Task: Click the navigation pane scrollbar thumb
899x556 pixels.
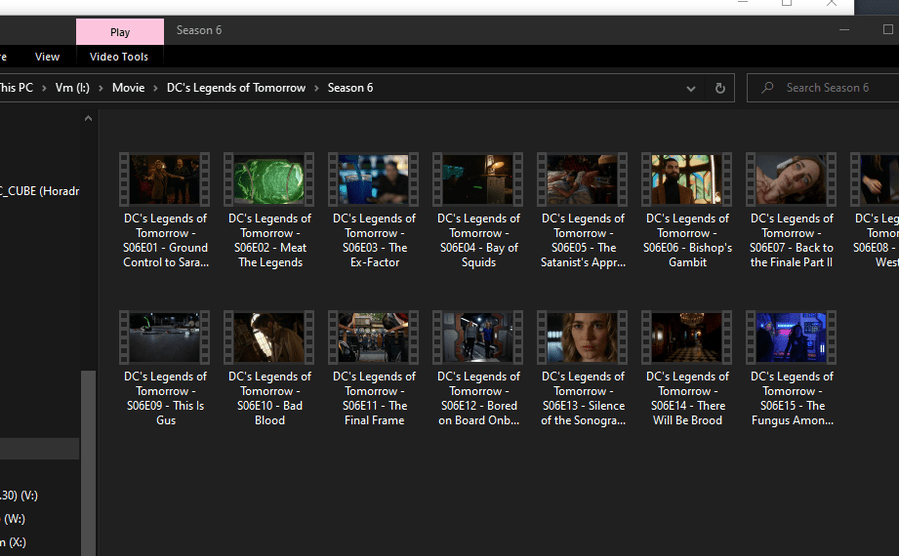Action: [x=88, y=463]
